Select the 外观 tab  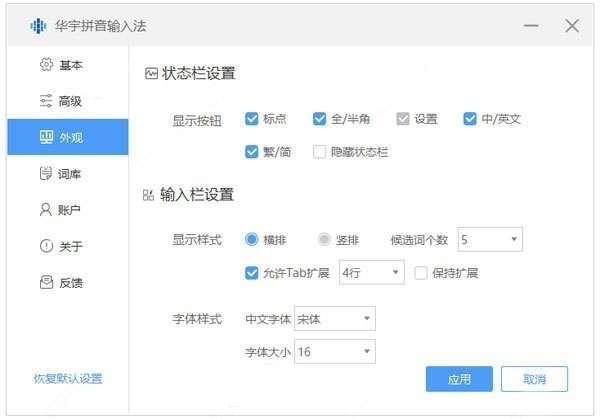tap(68, 137)
